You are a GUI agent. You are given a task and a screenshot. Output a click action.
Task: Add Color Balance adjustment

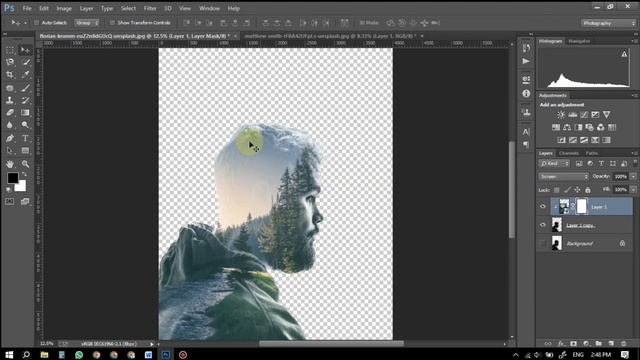[x=567, y=127]
